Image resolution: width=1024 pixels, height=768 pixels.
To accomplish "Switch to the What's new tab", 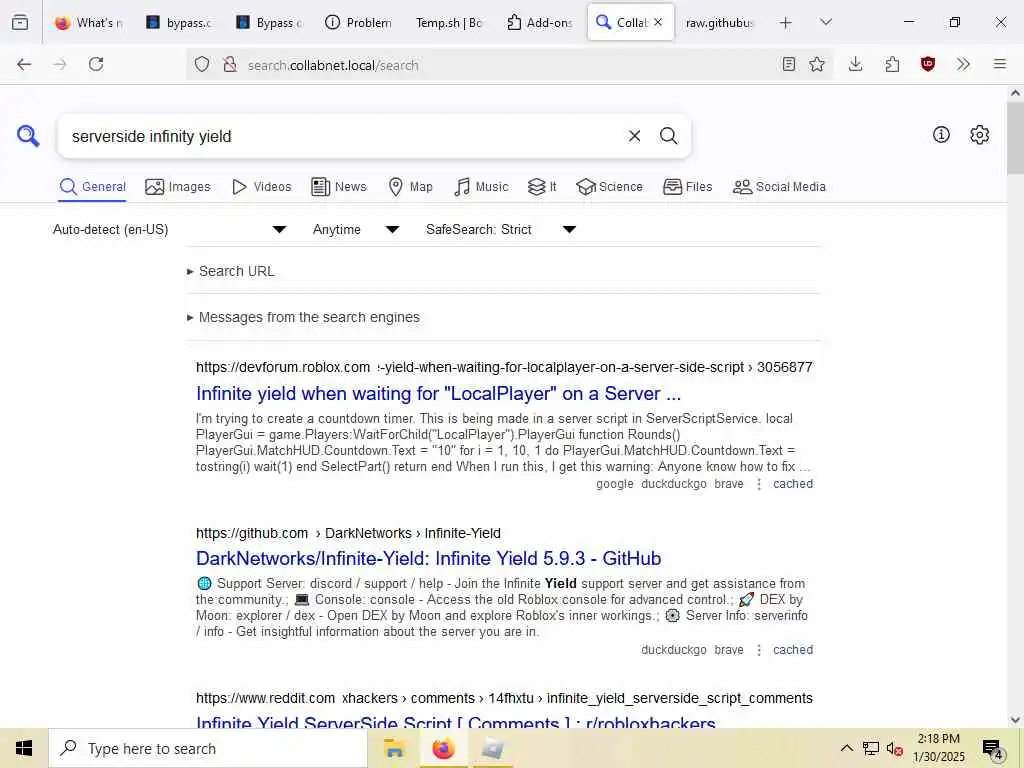I will pos(88,23).
